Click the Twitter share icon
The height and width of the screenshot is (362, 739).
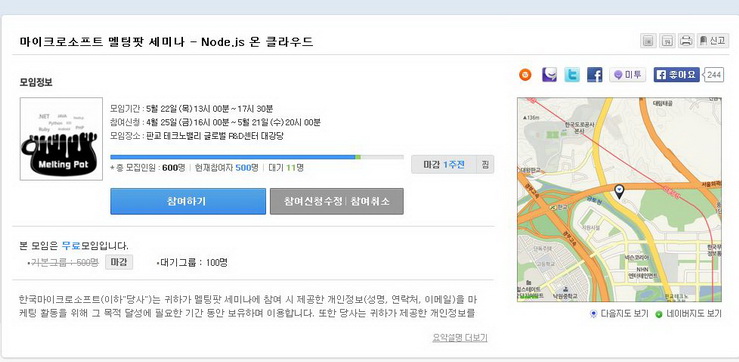572,74
